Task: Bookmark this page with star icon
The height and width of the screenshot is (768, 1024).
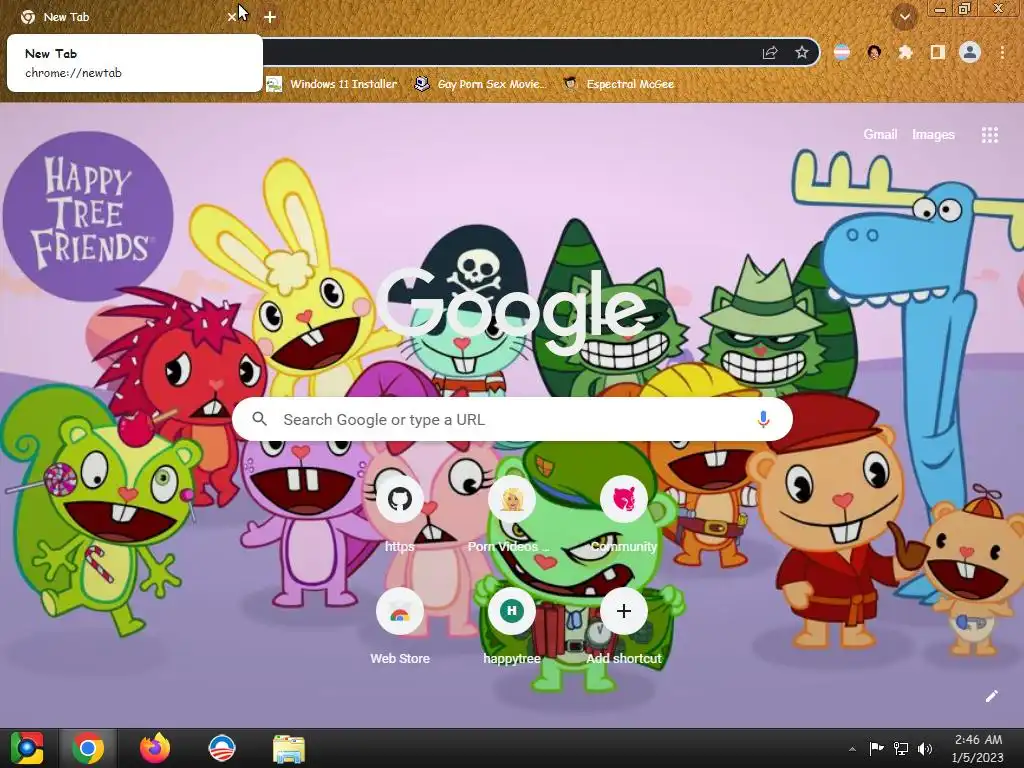Action: click(802, 53)
